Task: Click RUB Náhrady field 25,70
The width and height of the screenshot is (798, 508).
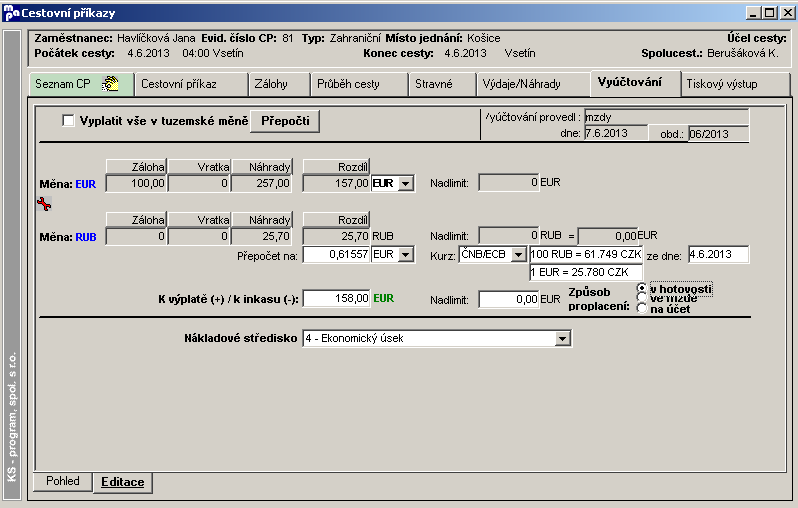Action: pos(262,236)
